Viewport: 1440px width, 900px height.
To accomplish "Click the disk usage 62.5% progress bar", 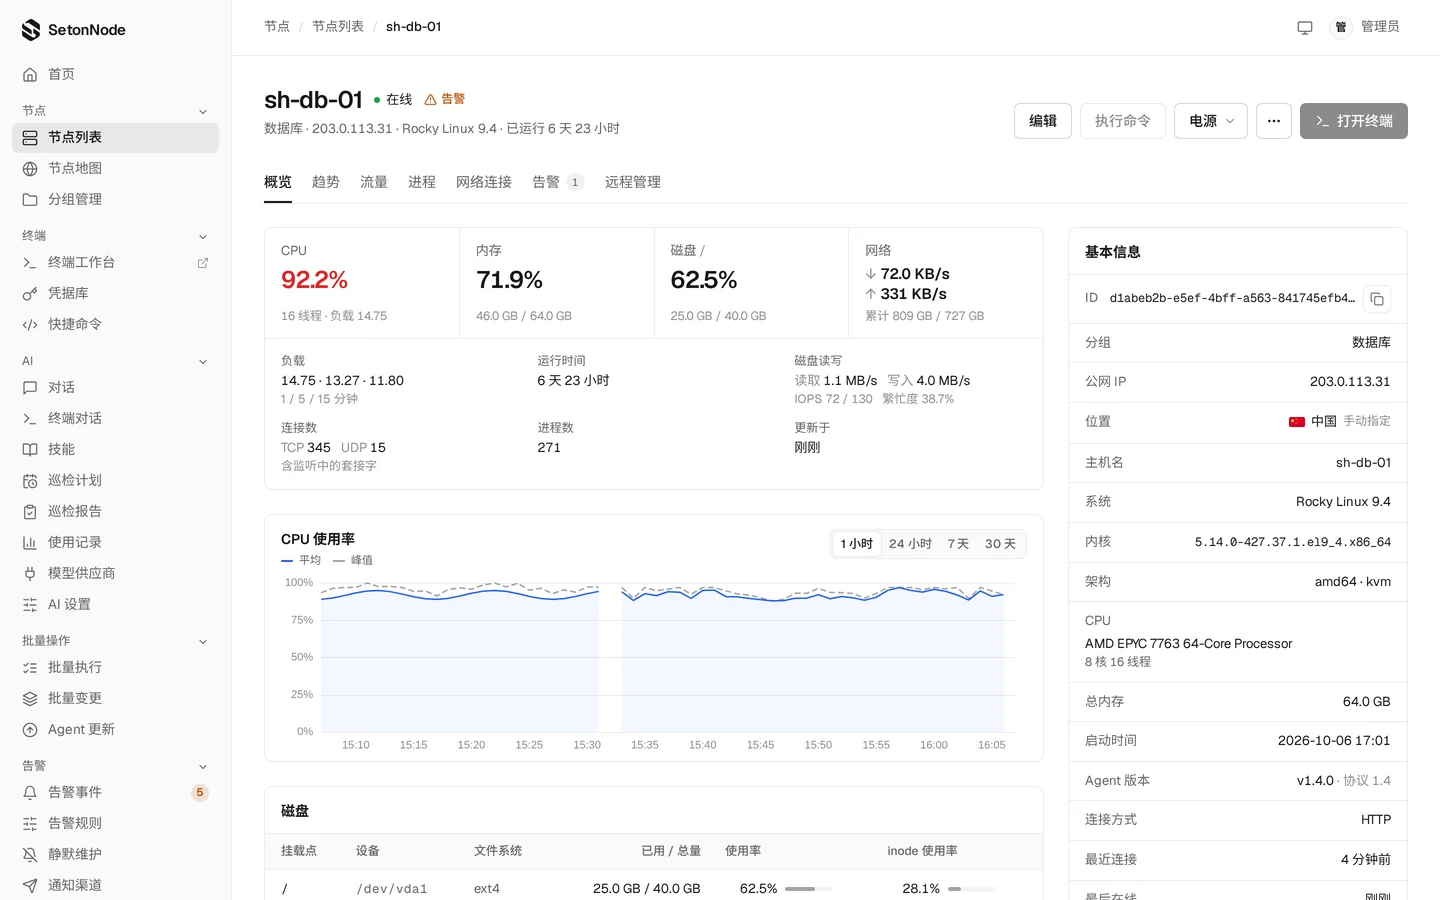I will (x=809, y=889).
